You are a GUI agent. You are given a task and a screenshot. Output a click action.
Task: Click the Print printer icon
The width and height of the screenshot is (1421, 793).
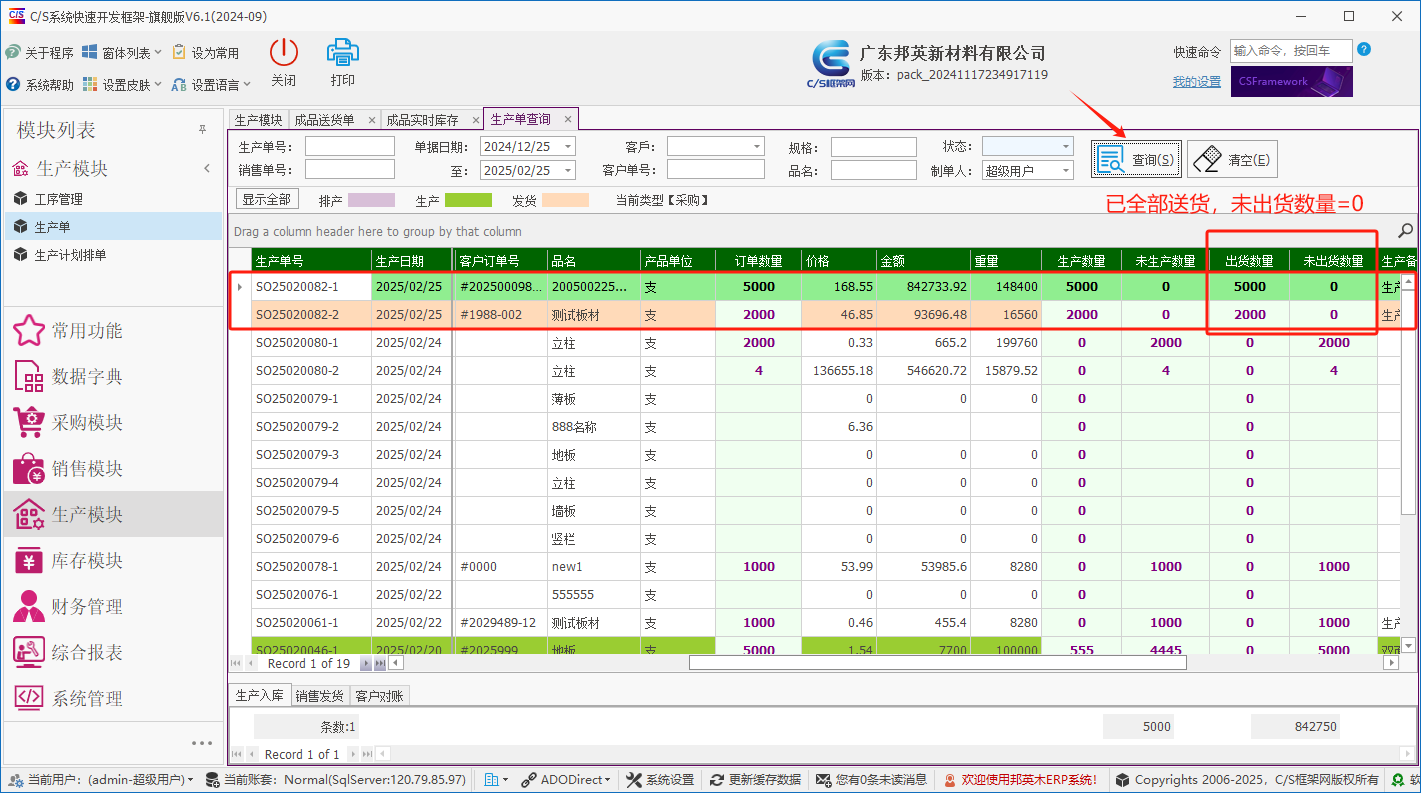(343, 53)
